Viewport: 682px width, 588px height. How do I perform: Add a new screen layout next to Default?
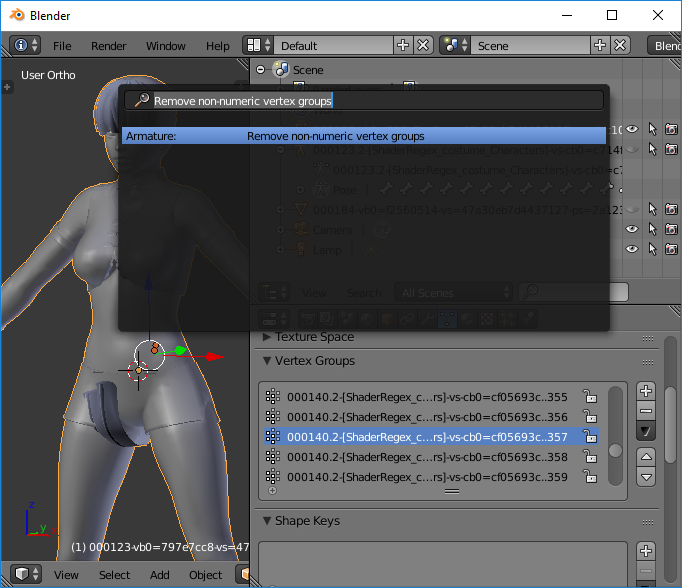[x=403, y=45]
